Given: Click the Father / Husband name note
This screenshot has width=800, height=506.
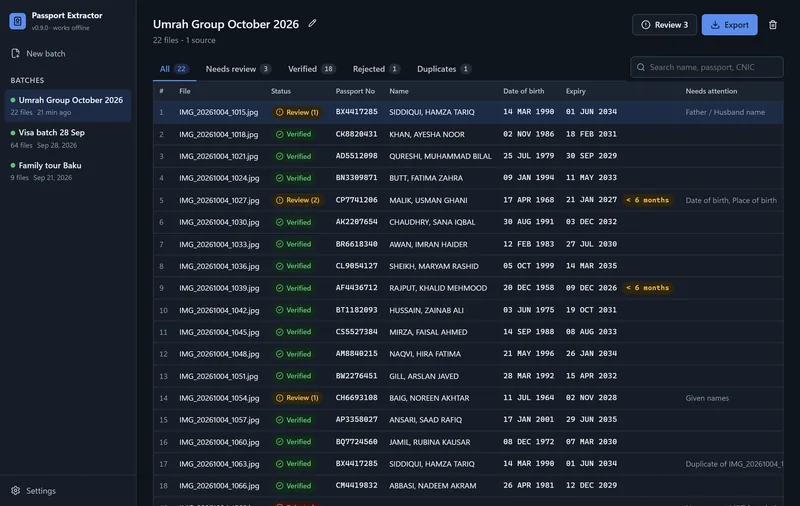Looking at the screenshot, I should pyautogui.click(x=725, y=112).
